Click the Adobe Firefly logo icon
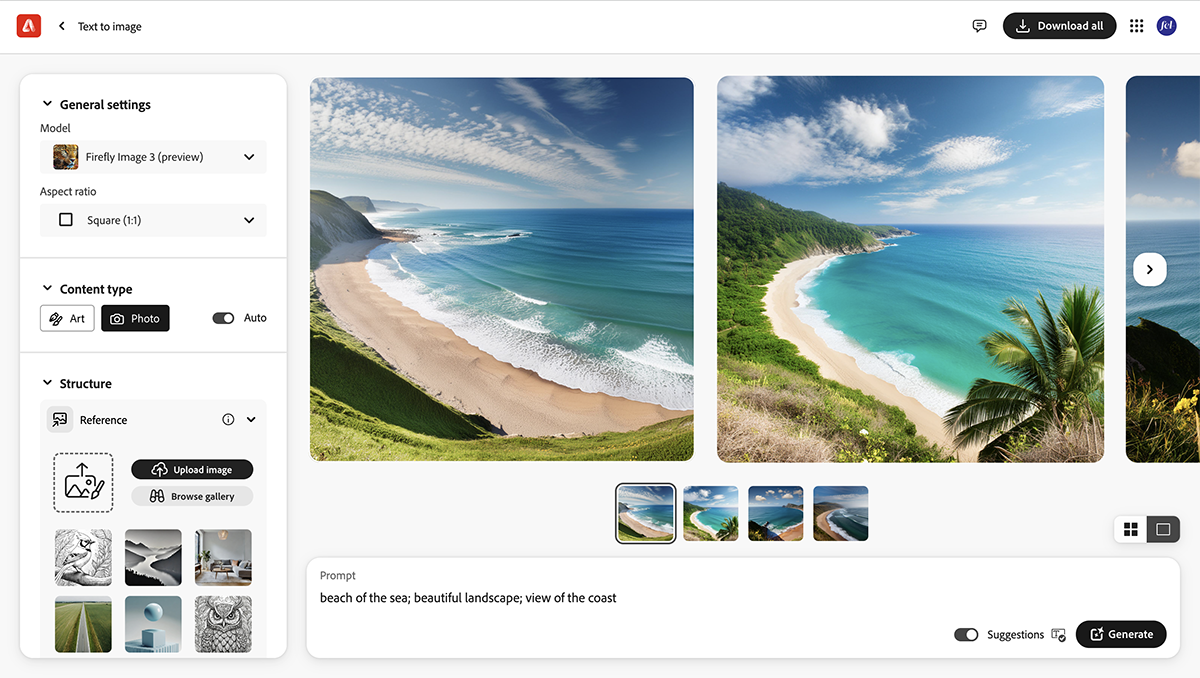 (28, 25)
